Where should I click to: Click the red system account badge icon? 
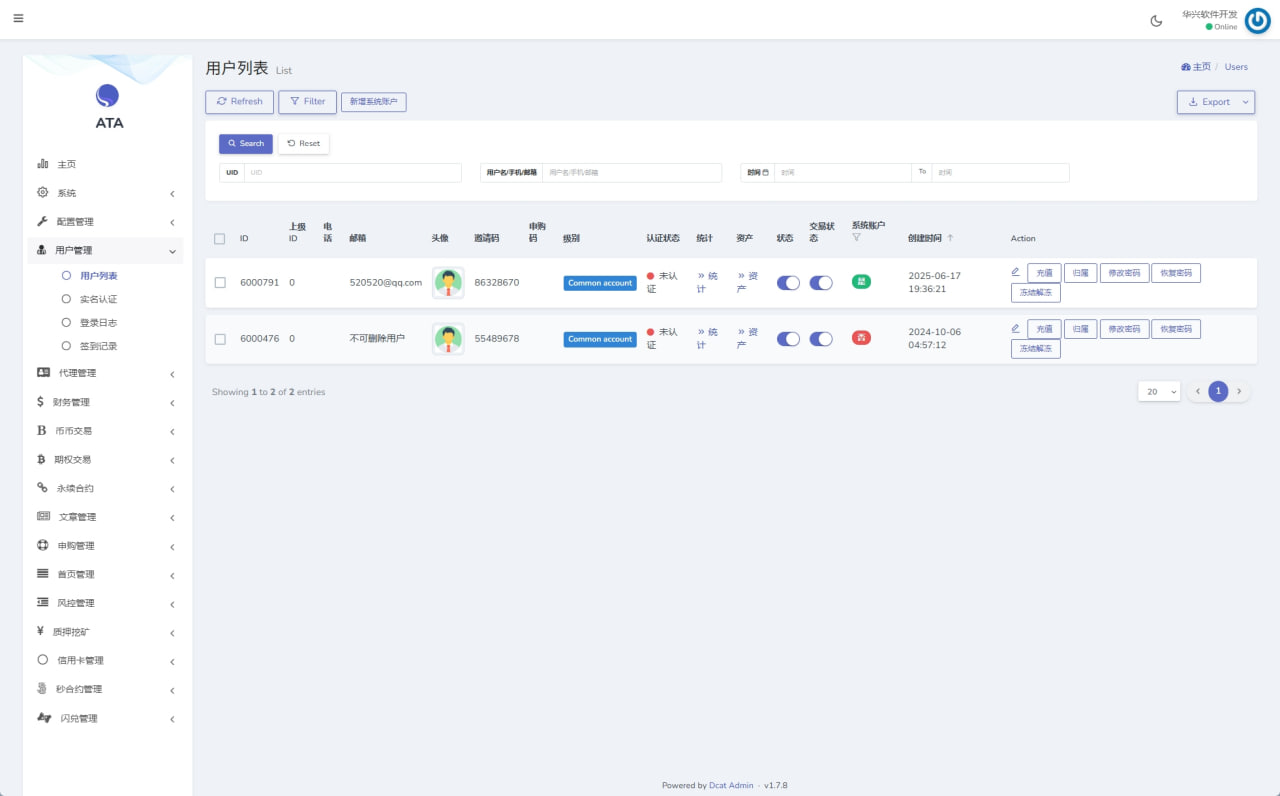(x=861, y=338)
